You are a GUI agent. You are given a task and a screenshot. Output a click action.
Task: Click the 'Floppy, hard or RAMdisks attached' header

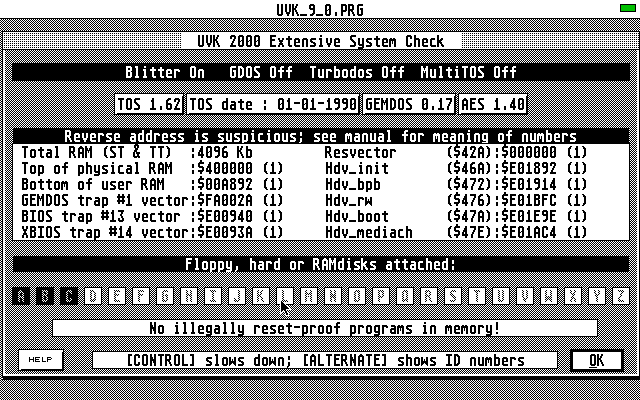(x=321, y=264)
